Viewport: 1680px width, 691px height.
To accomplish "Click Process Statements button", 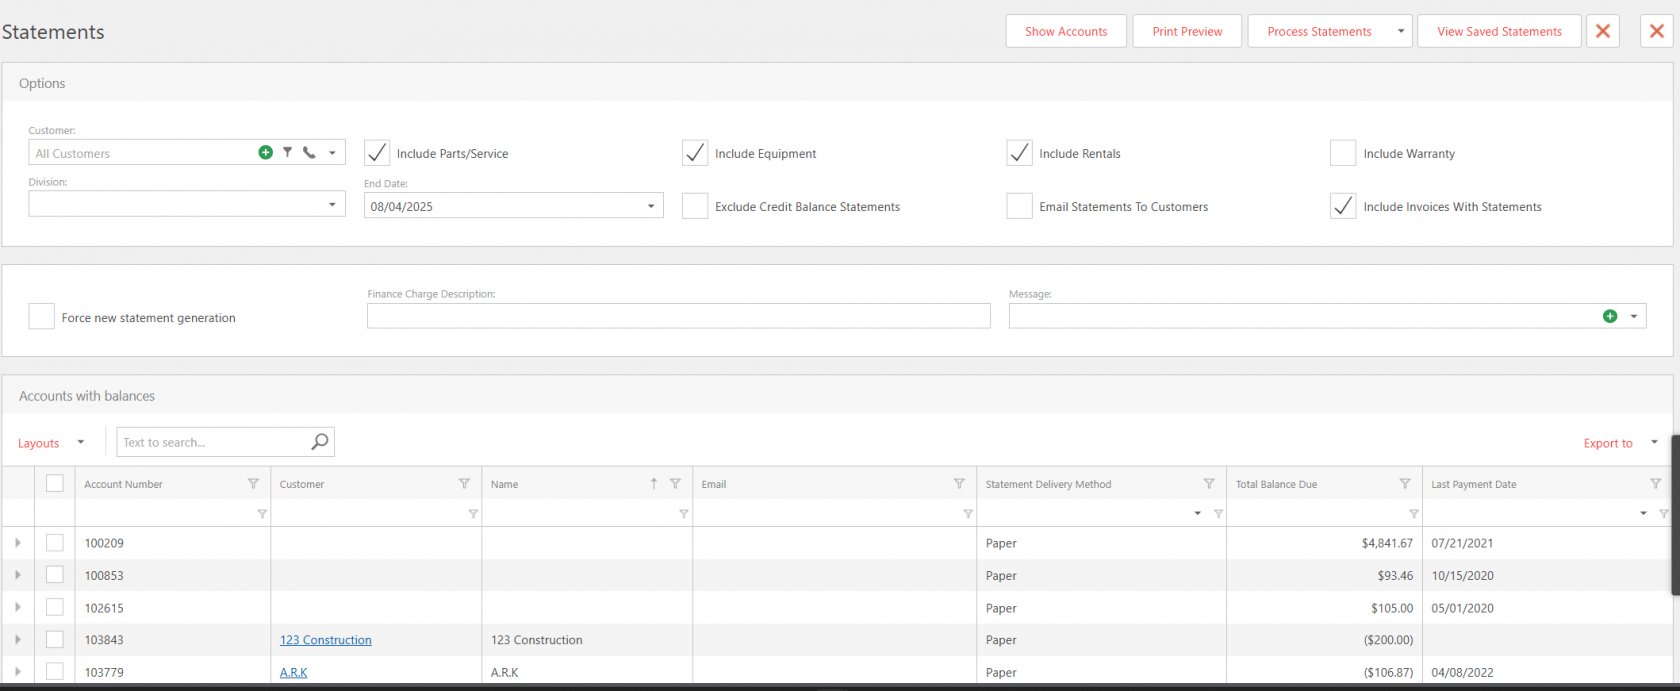I will click(1319, 31).
